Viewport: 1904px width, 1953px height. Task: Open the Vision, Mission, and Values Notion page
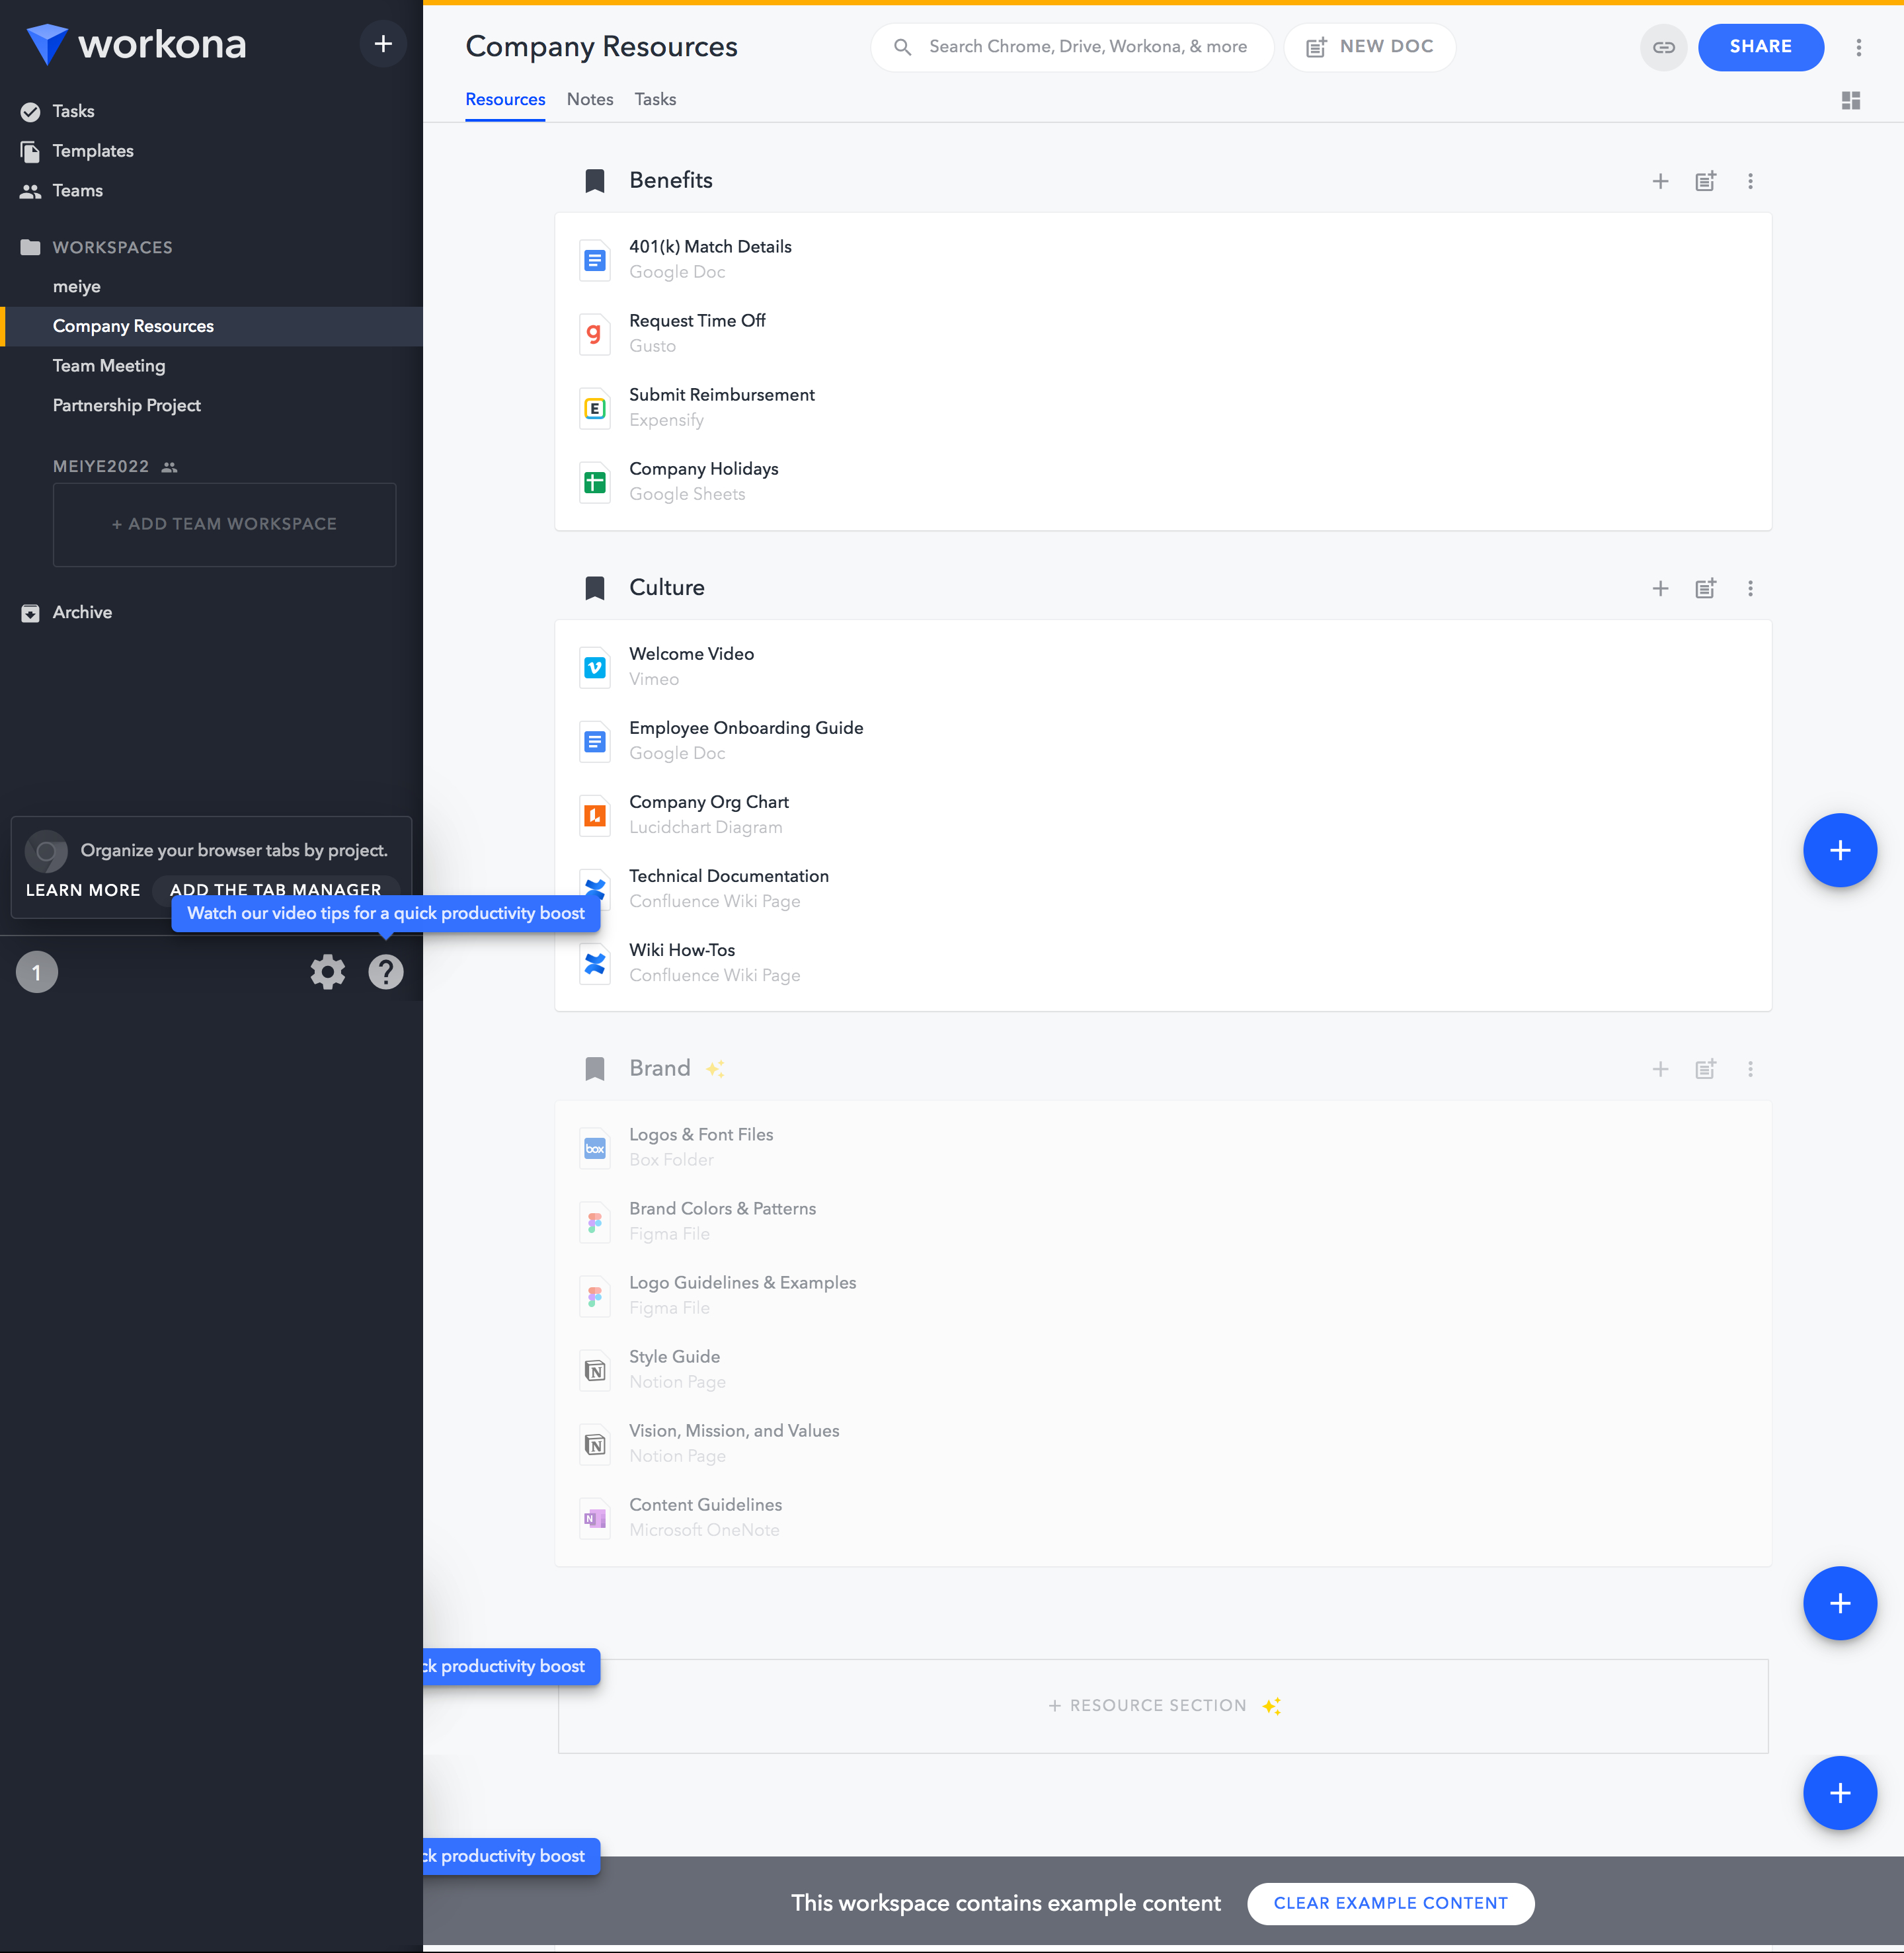pos(1163,1443)
